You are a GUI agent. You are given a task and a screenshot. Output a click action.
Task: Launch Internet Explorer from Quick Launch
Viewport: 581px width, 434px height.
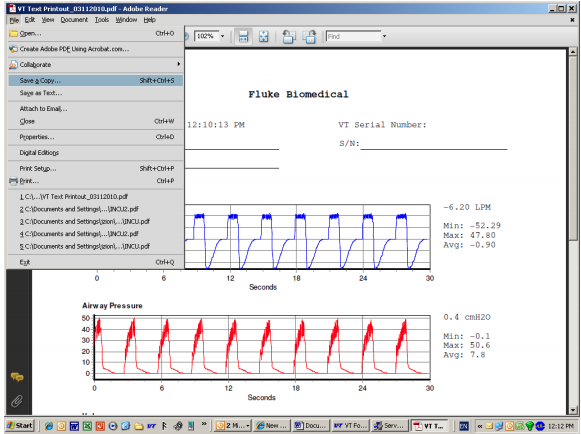point(49,426)
